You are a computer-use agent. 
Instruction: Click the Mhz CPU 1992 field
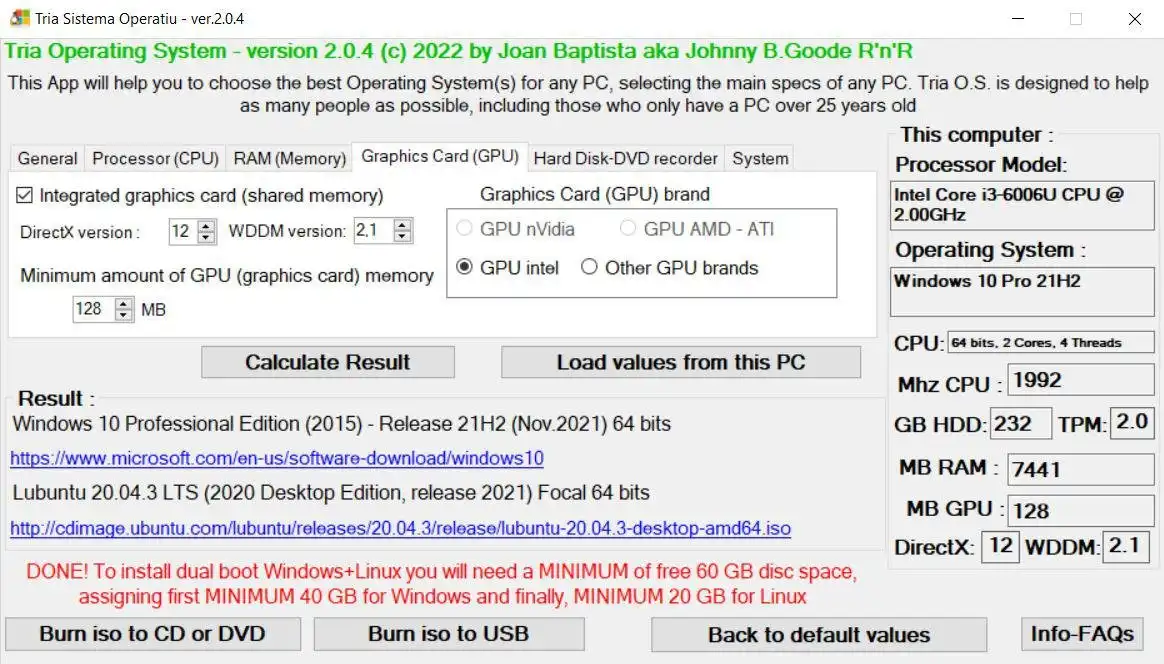coord(1080,380)
